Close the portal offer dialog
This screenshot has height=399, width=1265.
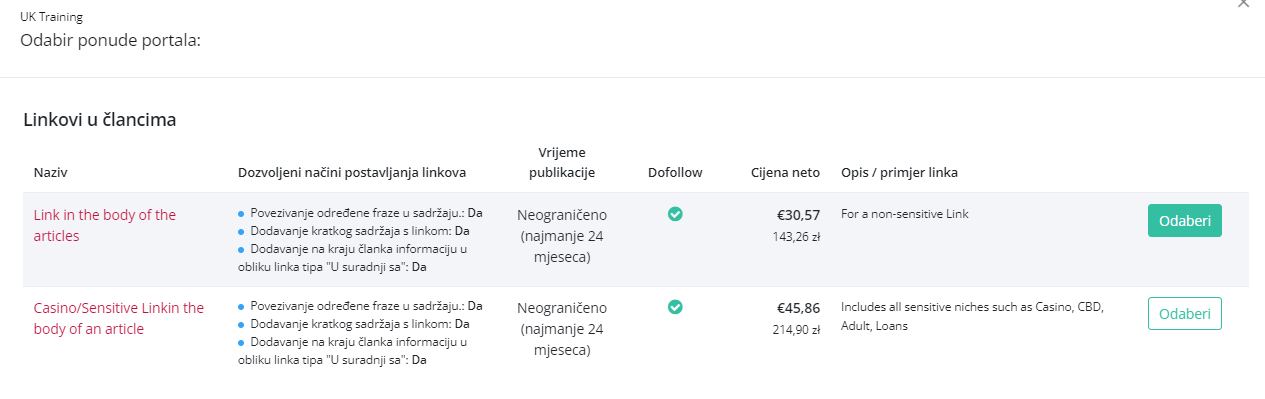pyautogui.click(x=1244, y=4)
